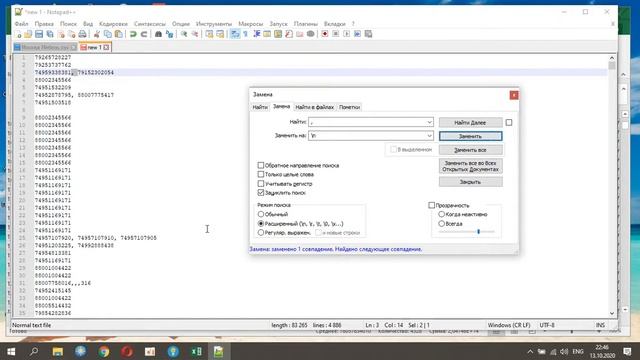Save the document with toolbar Save icon
Image resolution: width=640 pixels, height=360 pixels.
click(x=39, y=34)
